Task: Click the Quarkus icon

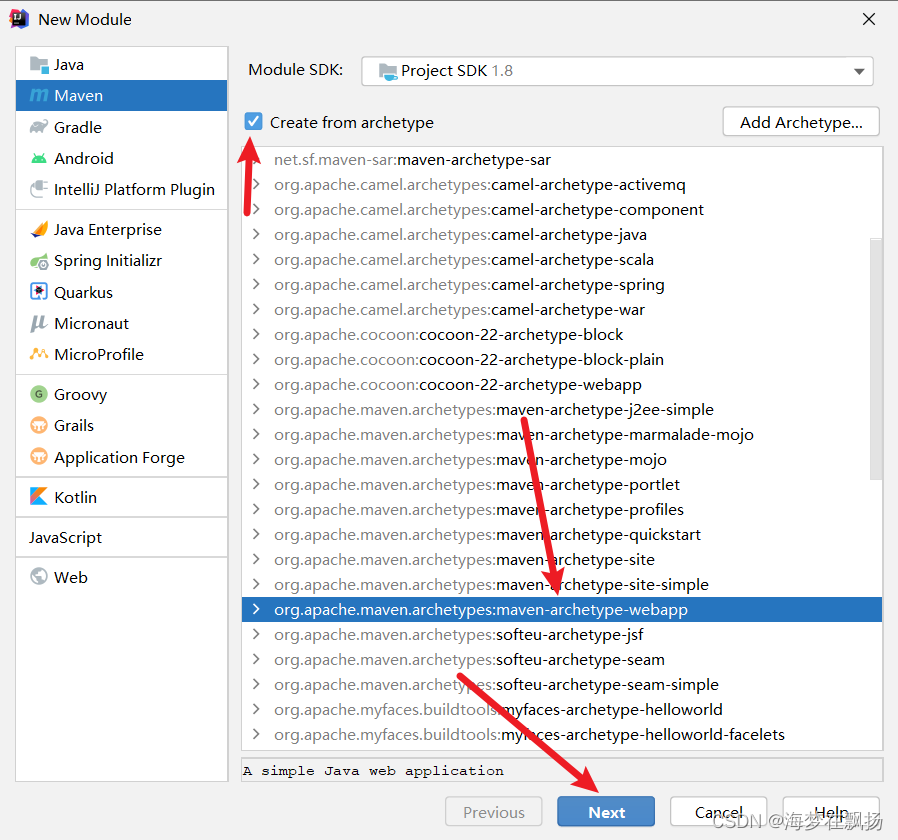Action: coord(38,291)
